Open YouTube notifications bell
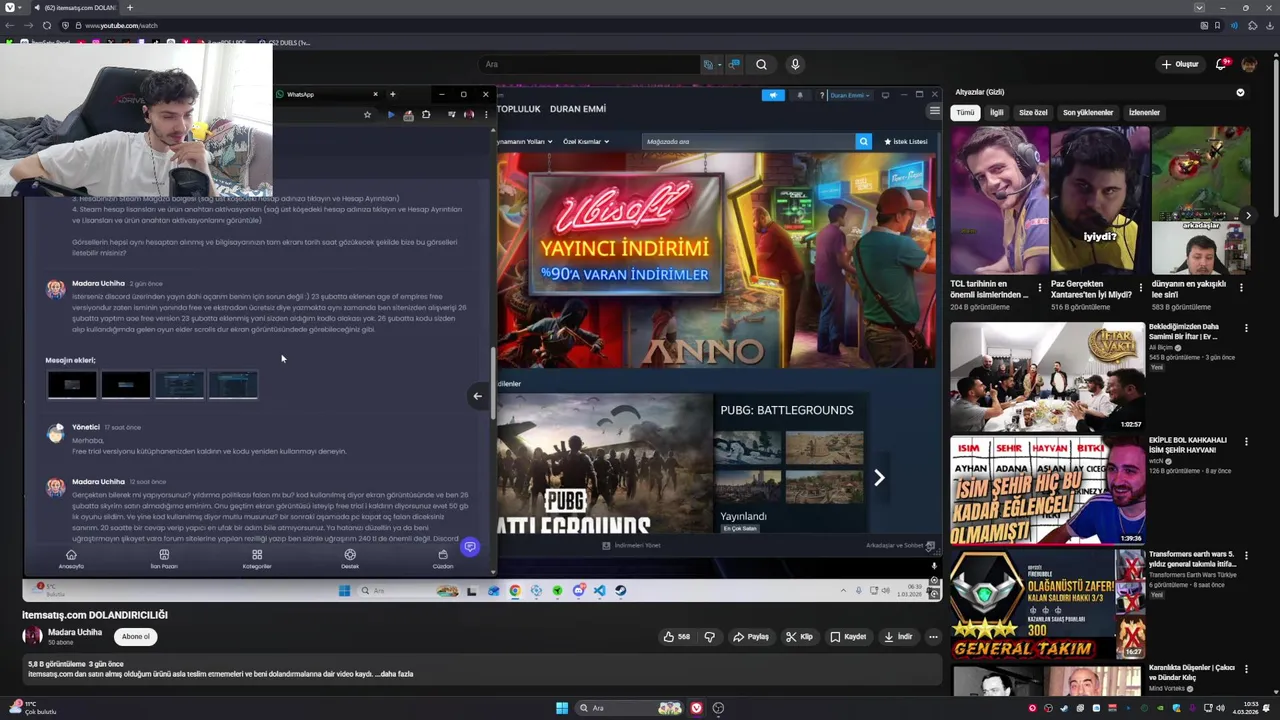This screenshot has width=1280, height=720. pyautogui.click(x=1221, y=64)
